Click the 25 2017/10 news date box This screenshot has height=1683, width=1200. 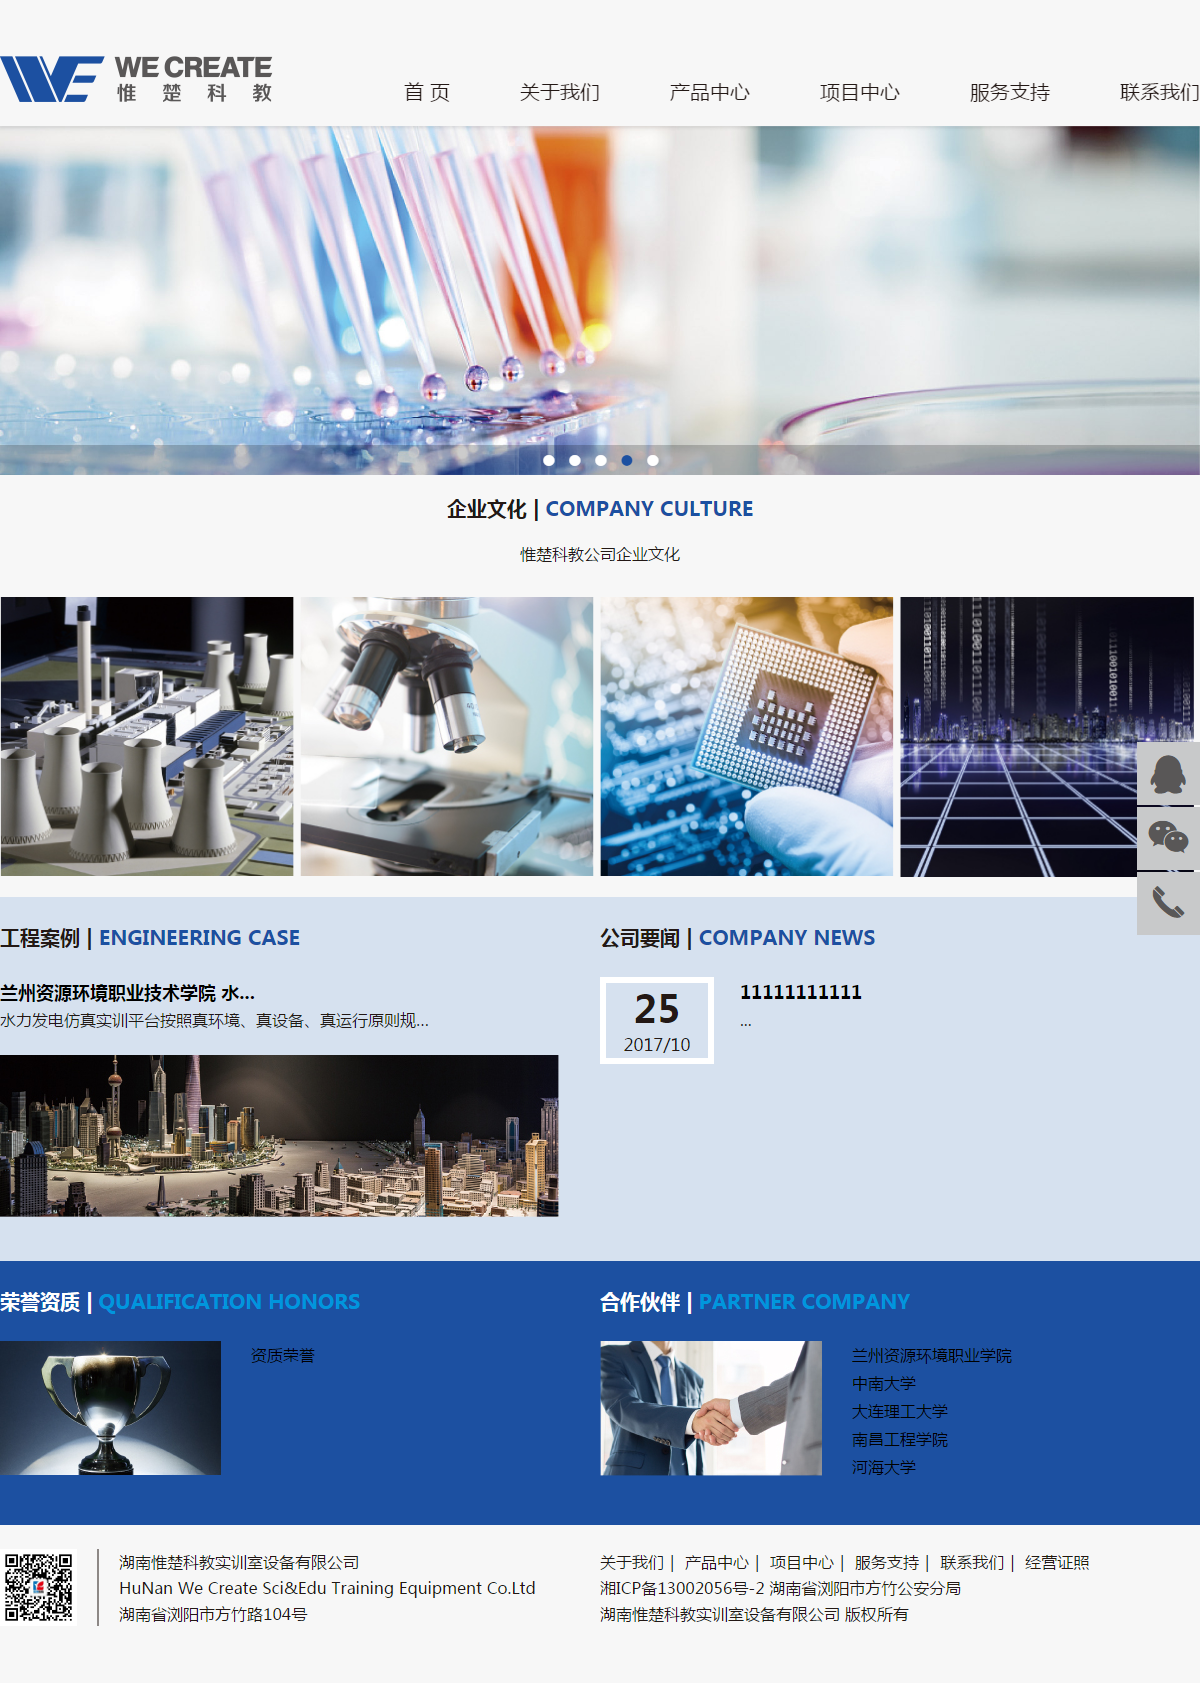tap(657, 1020)
